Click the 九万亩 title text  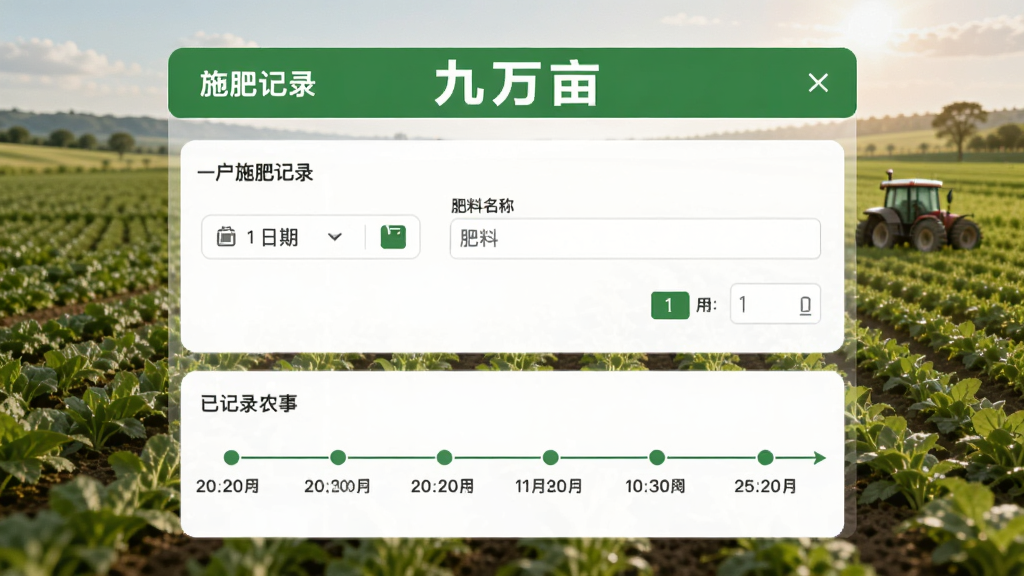click(x=516, y=83)
